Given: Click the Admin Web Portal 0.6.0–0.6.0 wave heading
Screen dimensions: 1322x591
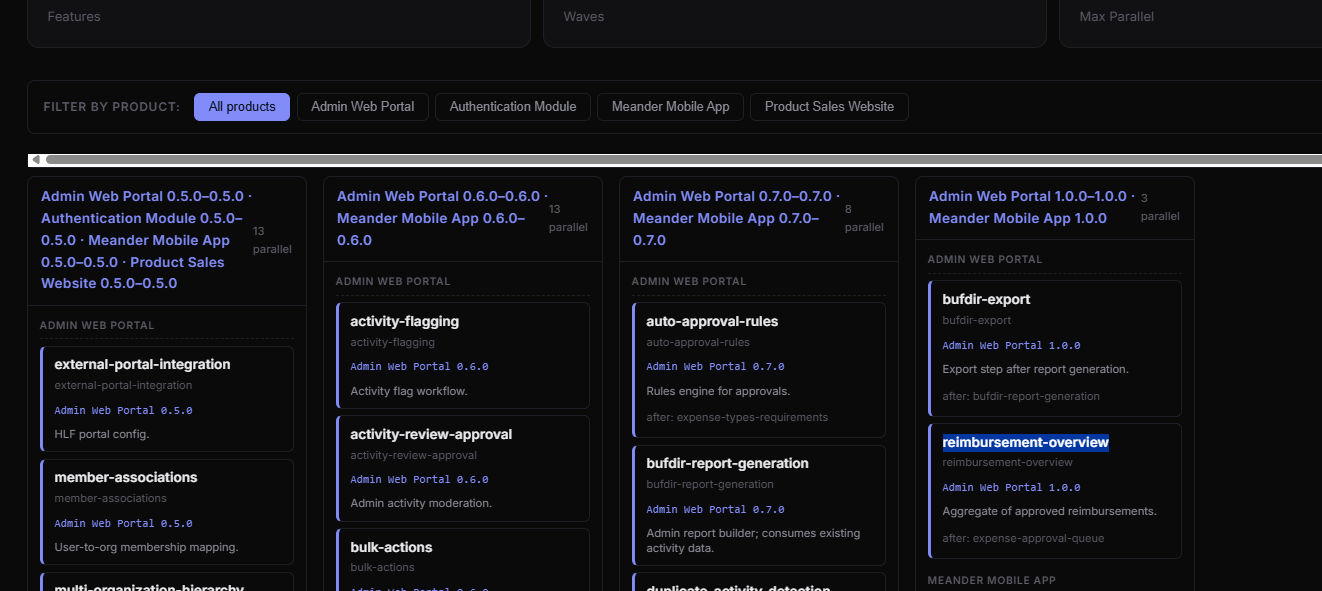Looking at the screenshot, I should (x=441, y=218).
